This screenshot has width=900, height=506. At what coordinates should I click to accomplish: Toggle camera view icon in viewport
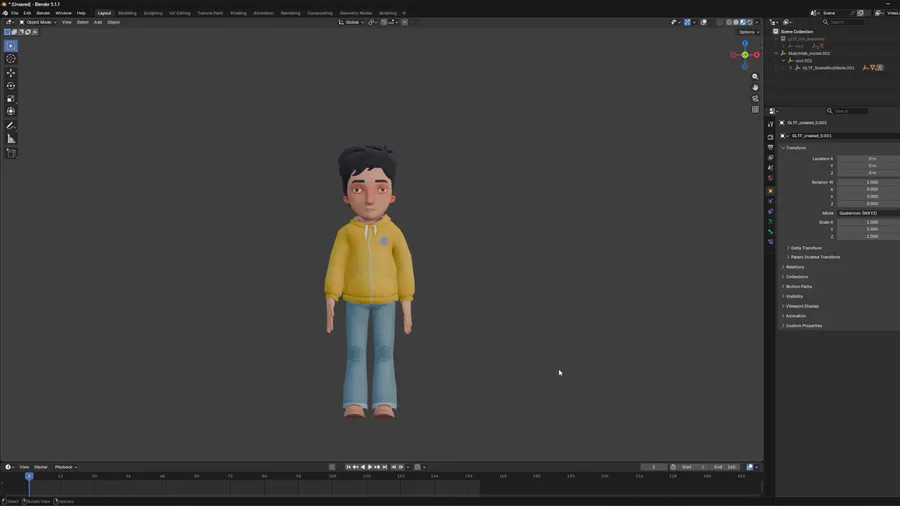tap(755, 98)
